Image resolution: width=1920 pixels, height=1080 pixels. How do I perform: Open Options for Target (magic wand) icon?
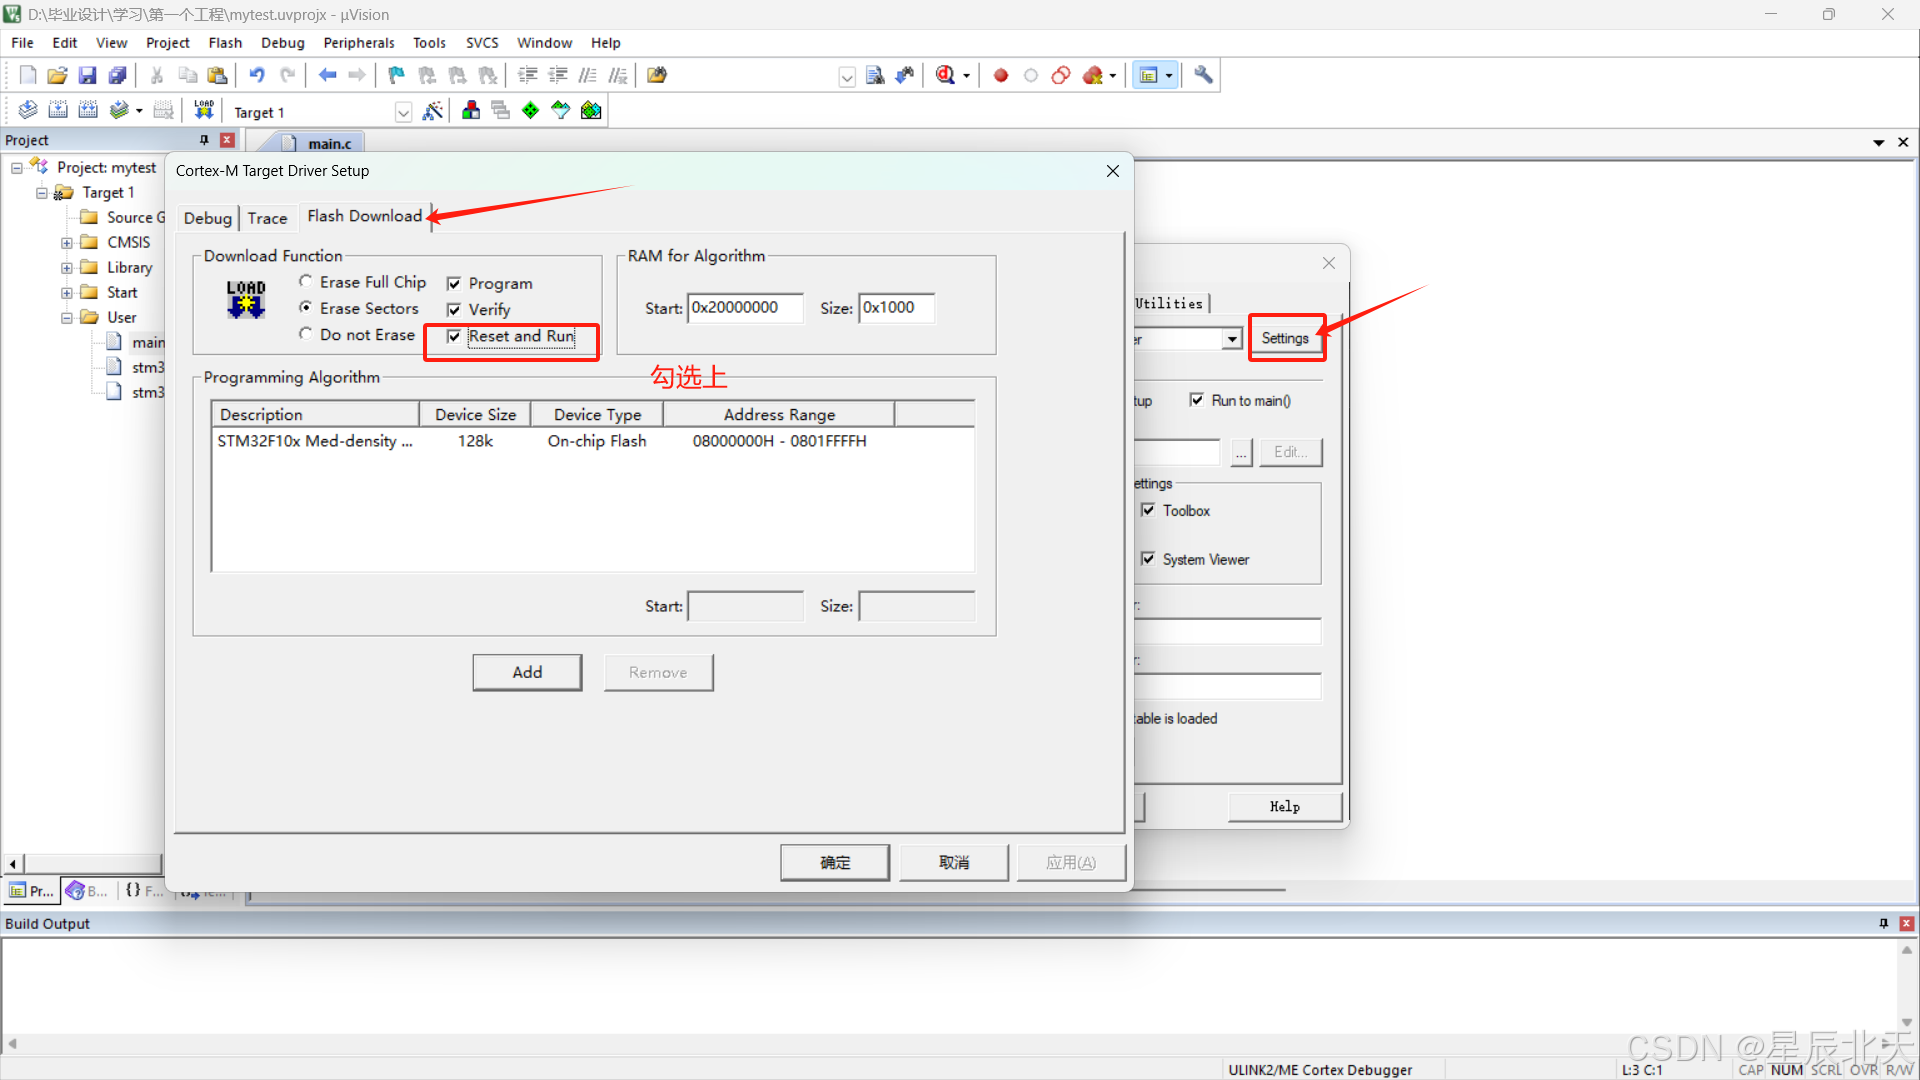click(432, 110)
